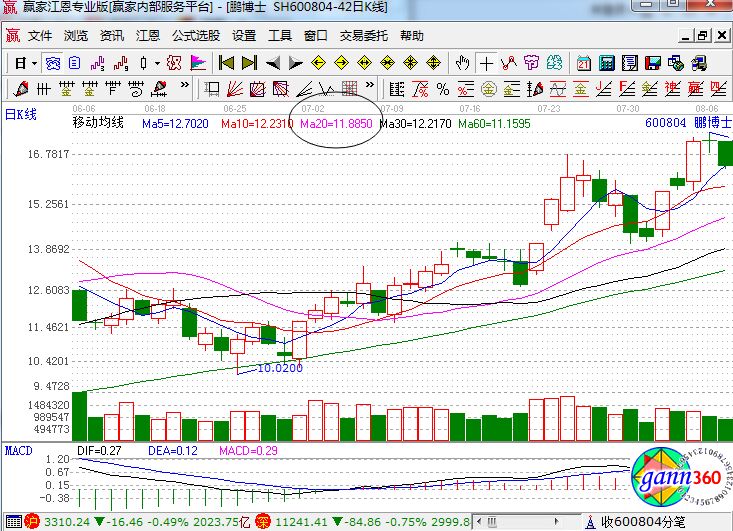Screen dimensions: 733x531
Task: Jump to first bar with skip-back arrow
Action: (226, 62)
